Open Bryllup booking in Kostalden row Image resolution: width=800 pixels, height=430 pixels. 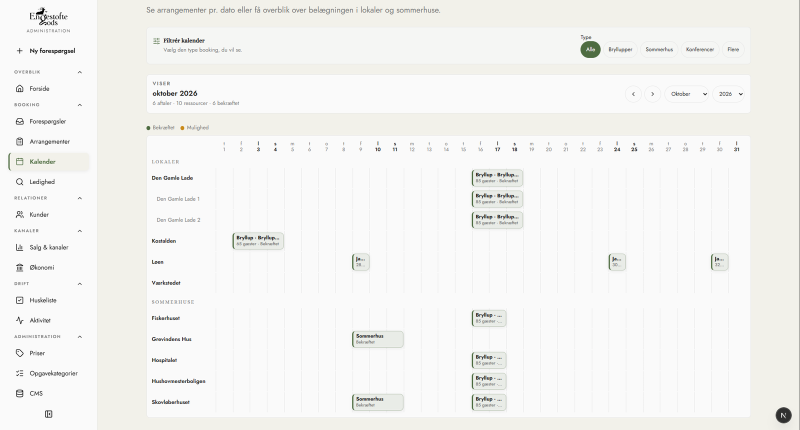click(x=258, y=241)
